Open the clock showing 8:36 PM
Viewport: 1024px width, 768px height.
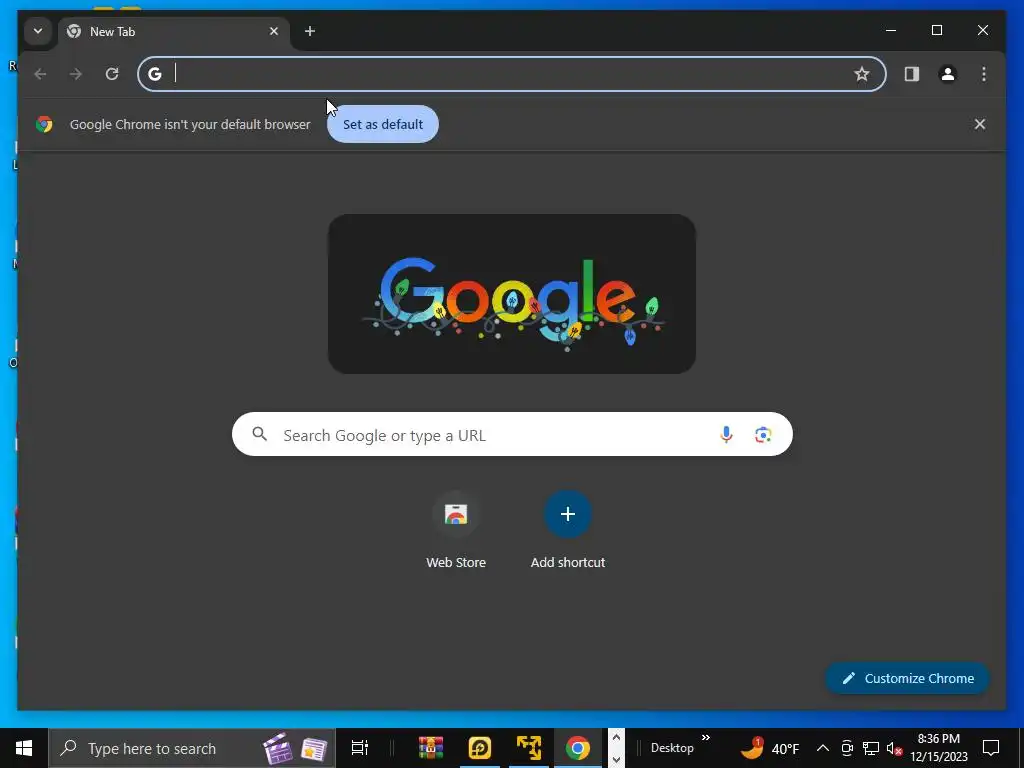coord(939,748)
